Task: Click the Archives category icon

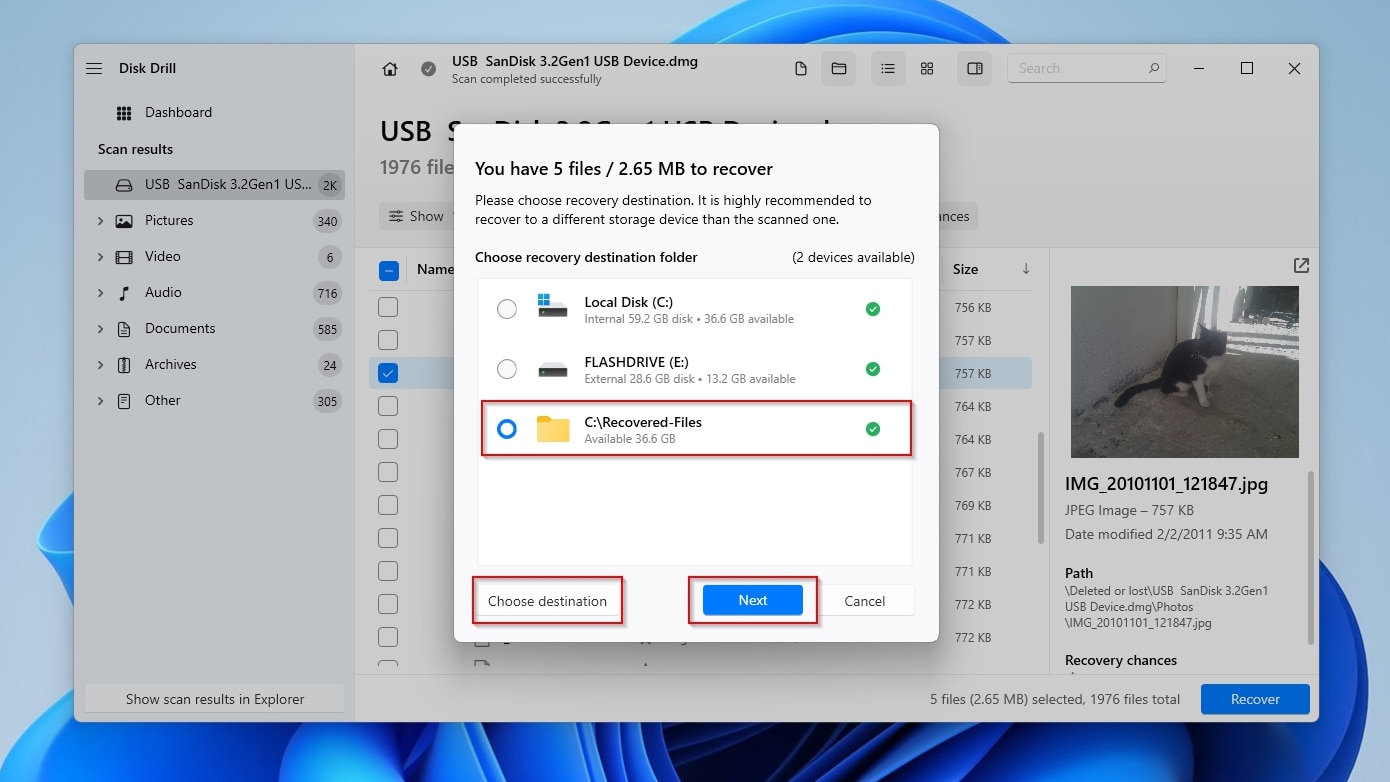Action: [x=124, y=365]
